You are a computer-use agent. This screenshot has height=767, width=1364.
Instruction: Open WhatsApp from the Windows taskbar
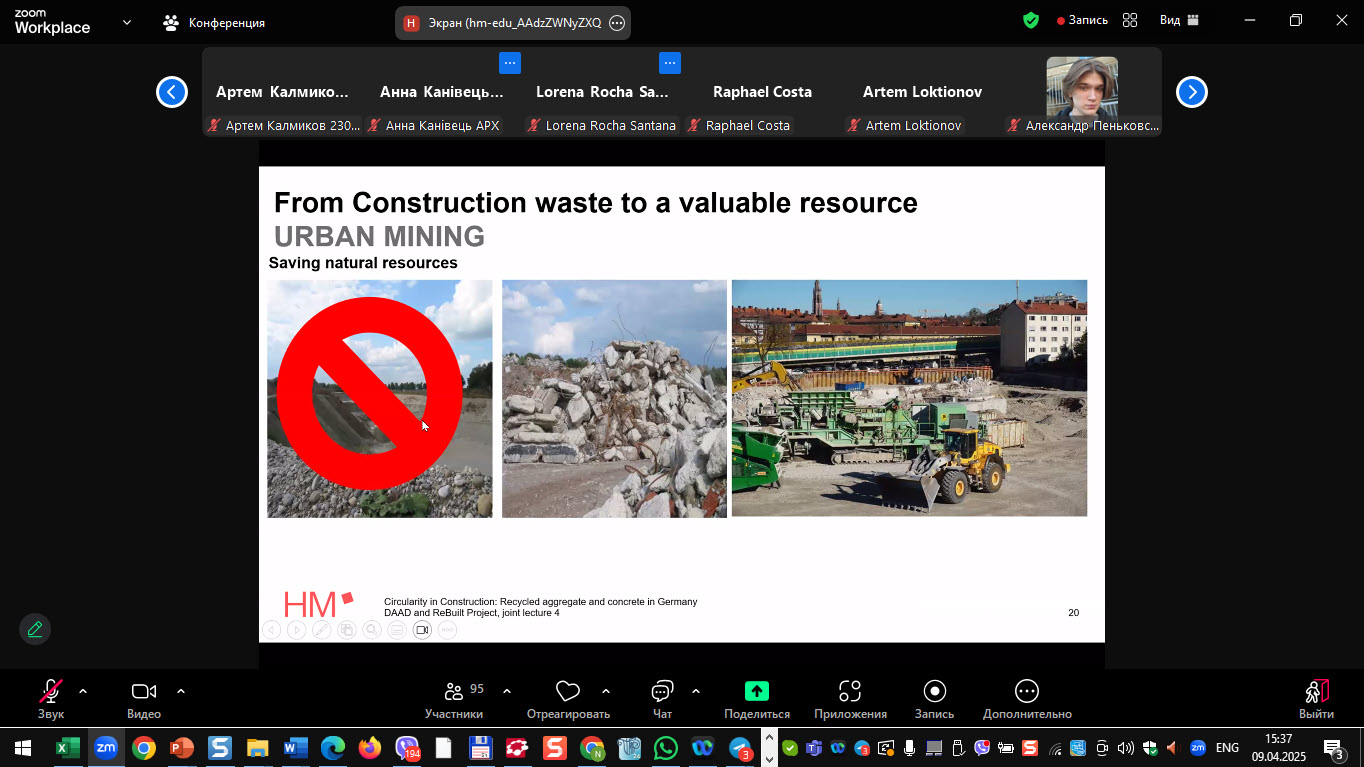click(665, 748)
